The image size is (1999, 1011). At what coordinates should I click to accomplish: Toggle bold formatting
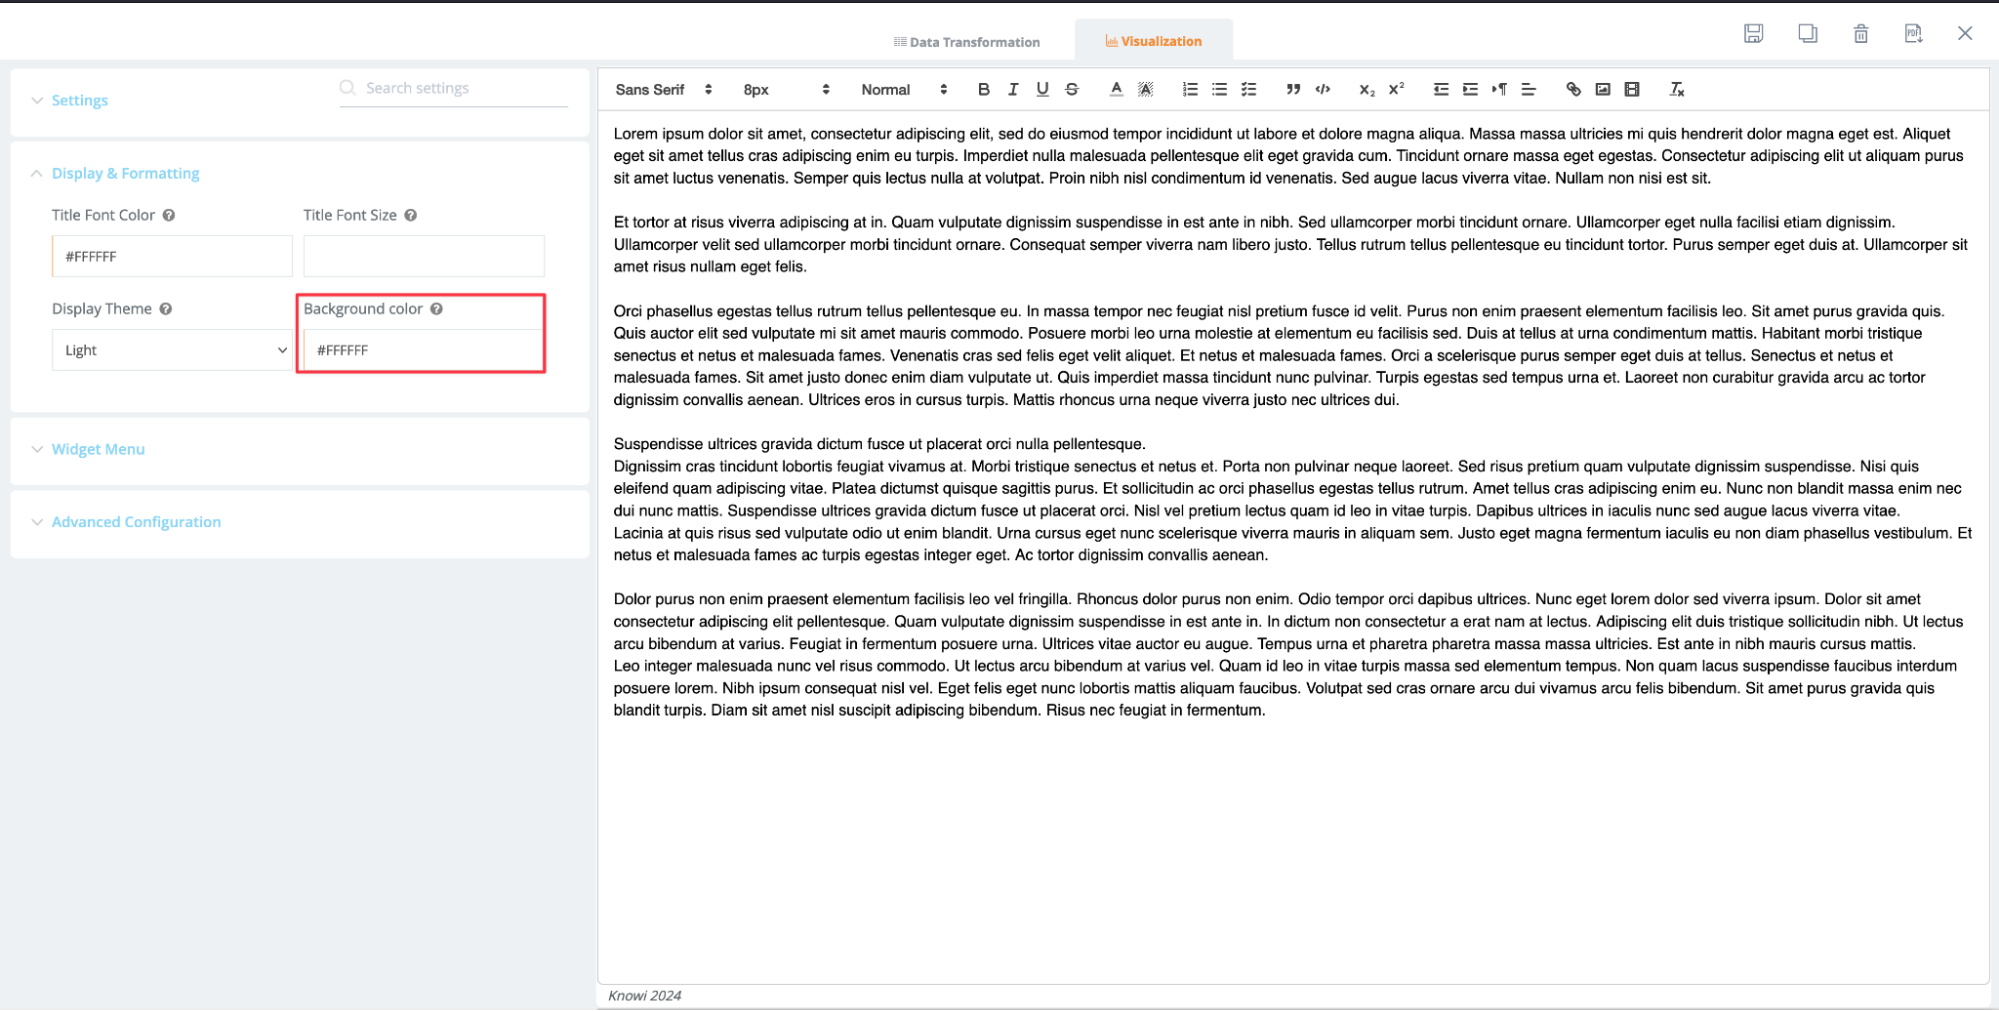pyautogui.click(x=983, y=89)
